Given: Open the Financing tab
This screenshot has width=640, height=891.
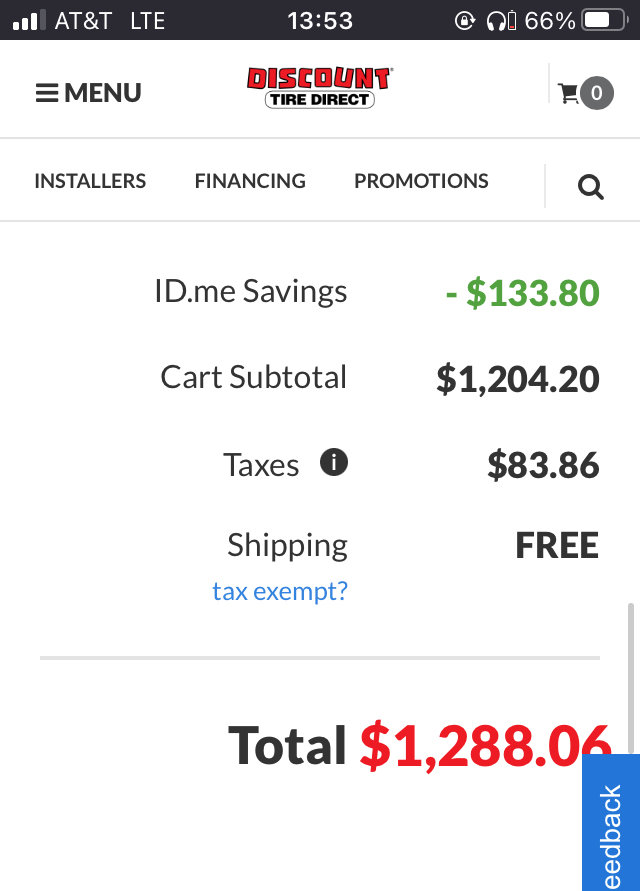Looking at the screenshot, I should coord(250,181).
